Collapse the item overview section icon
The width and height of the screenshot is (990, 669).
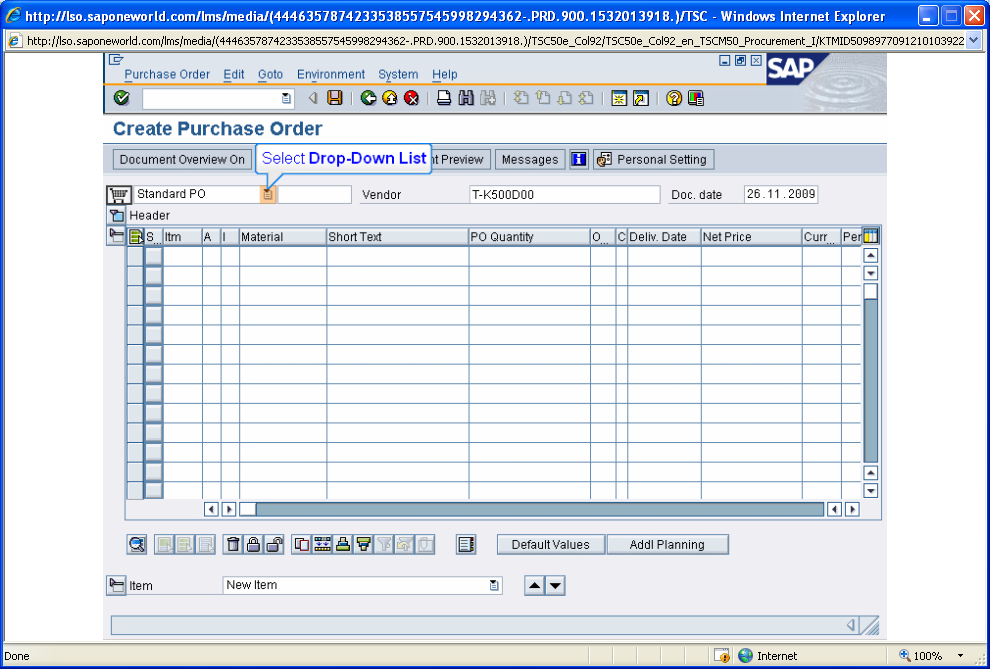tap(116, 236)
